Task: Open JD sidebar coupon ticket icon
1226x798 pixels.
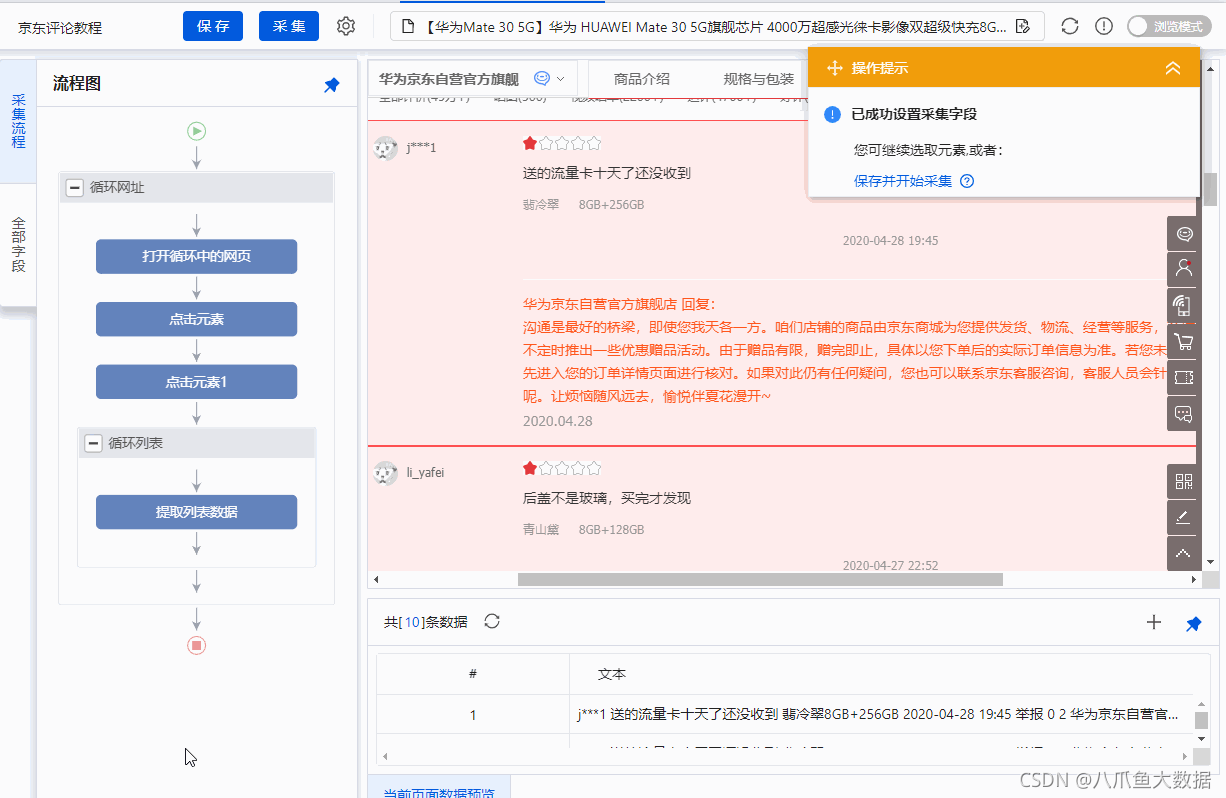Action: tap(1184, 377)
